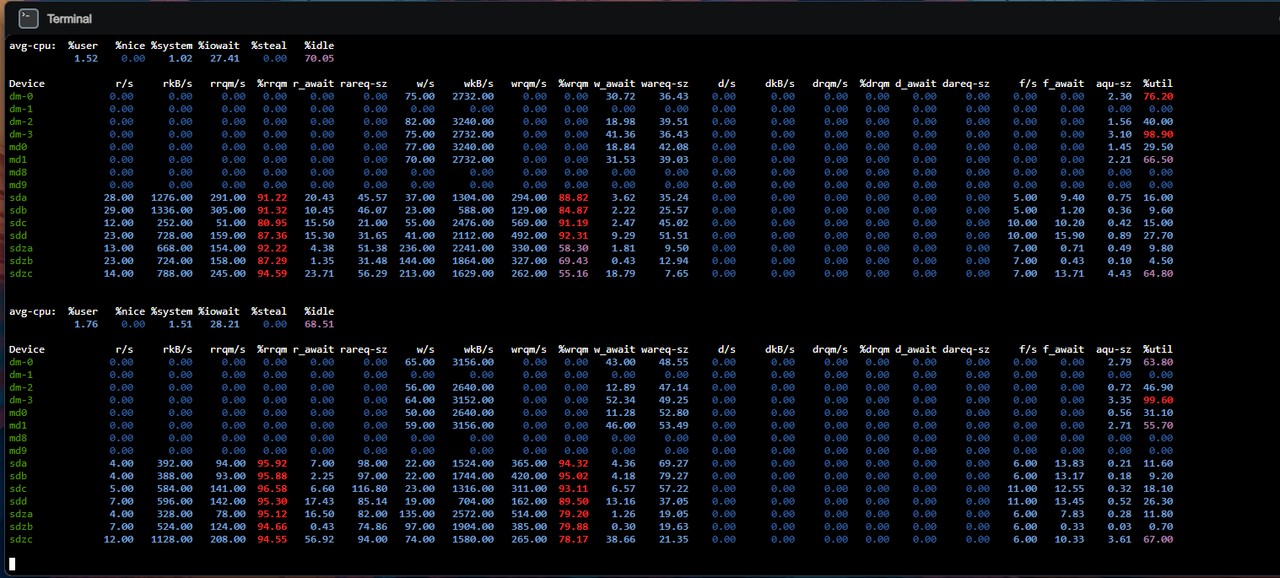
Task: Click the red %rrqm value 95.92
Action: [272, 463]
